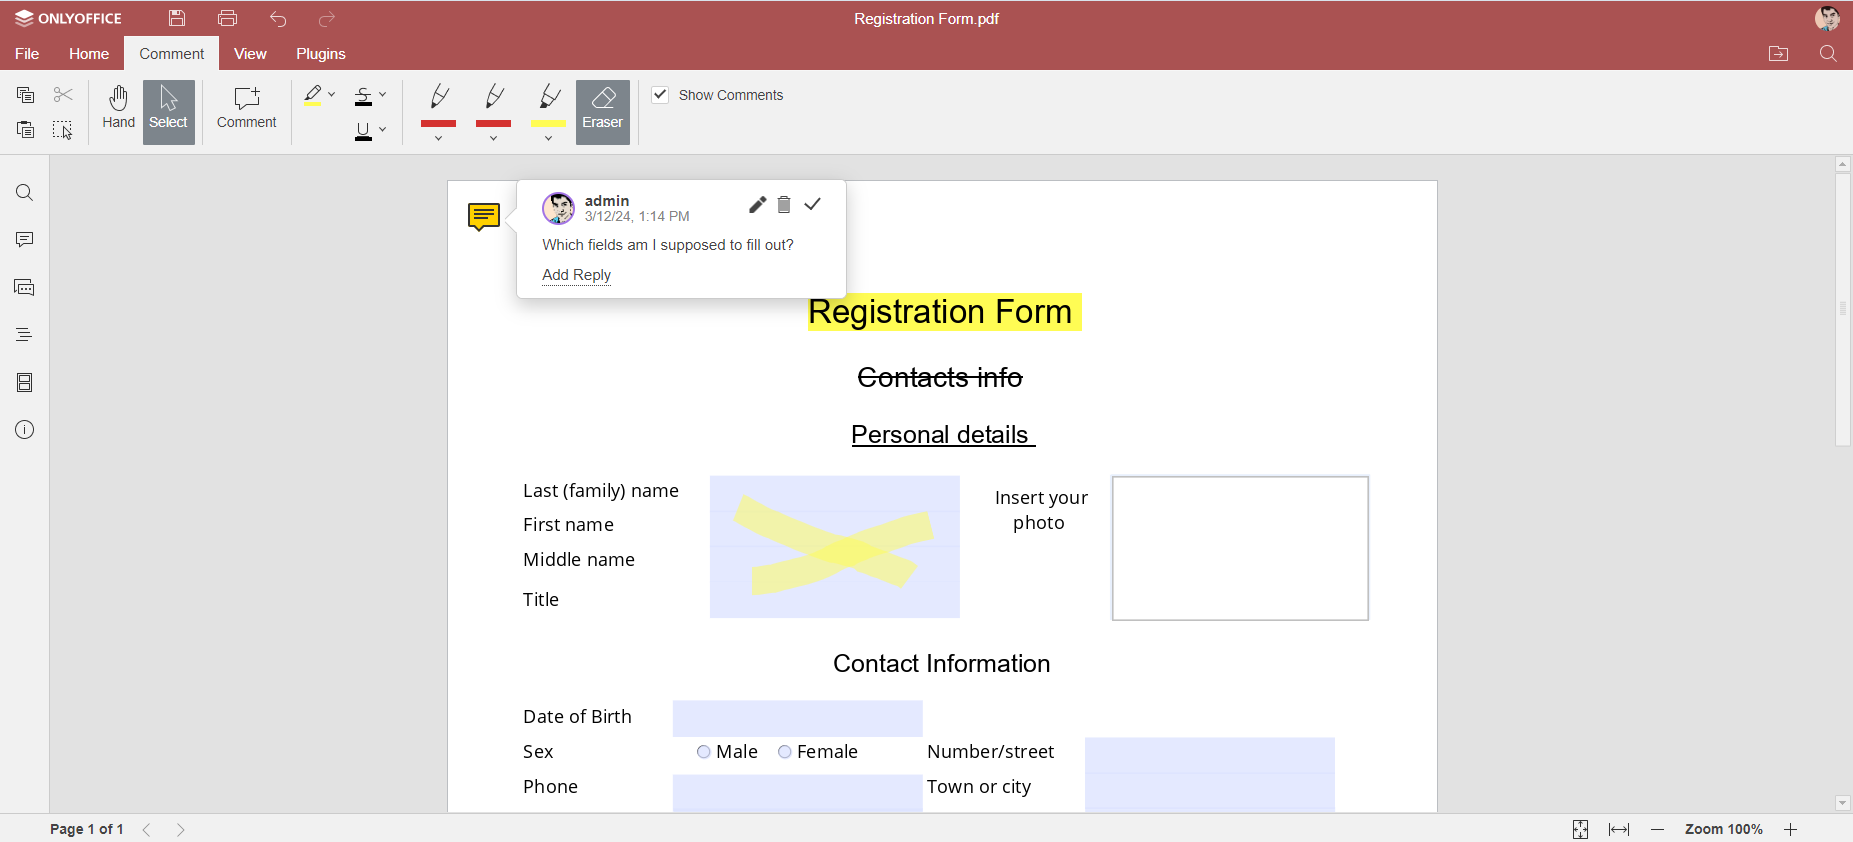Delete the admin comment with trash icon
Screen dimensions: 1853x842
(784, 205)
